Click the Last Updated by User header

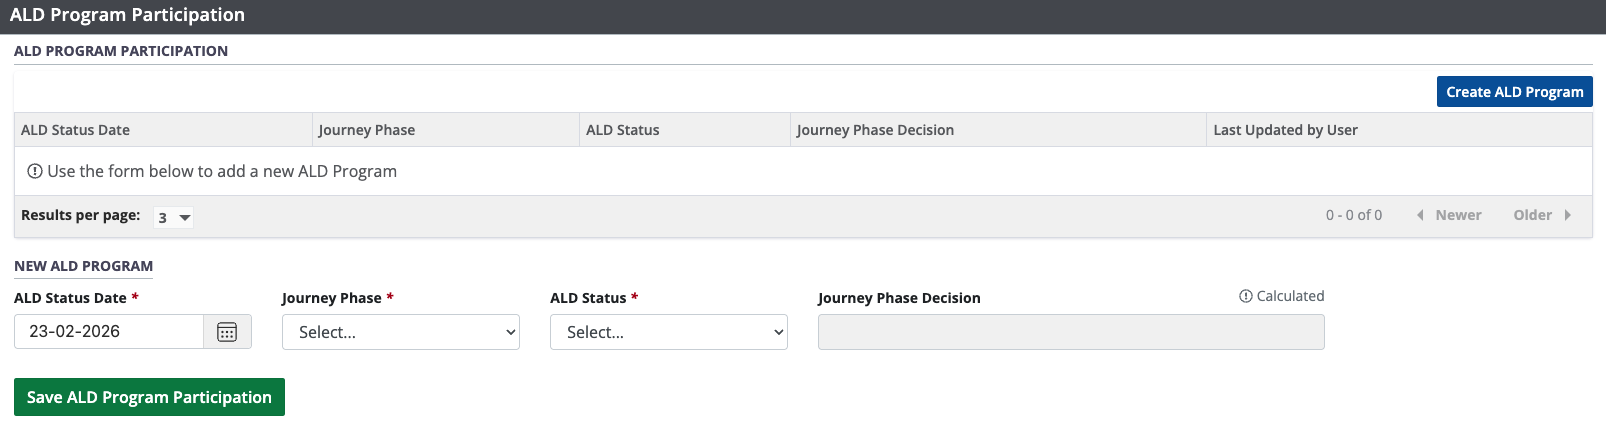tap(1285, 130)
